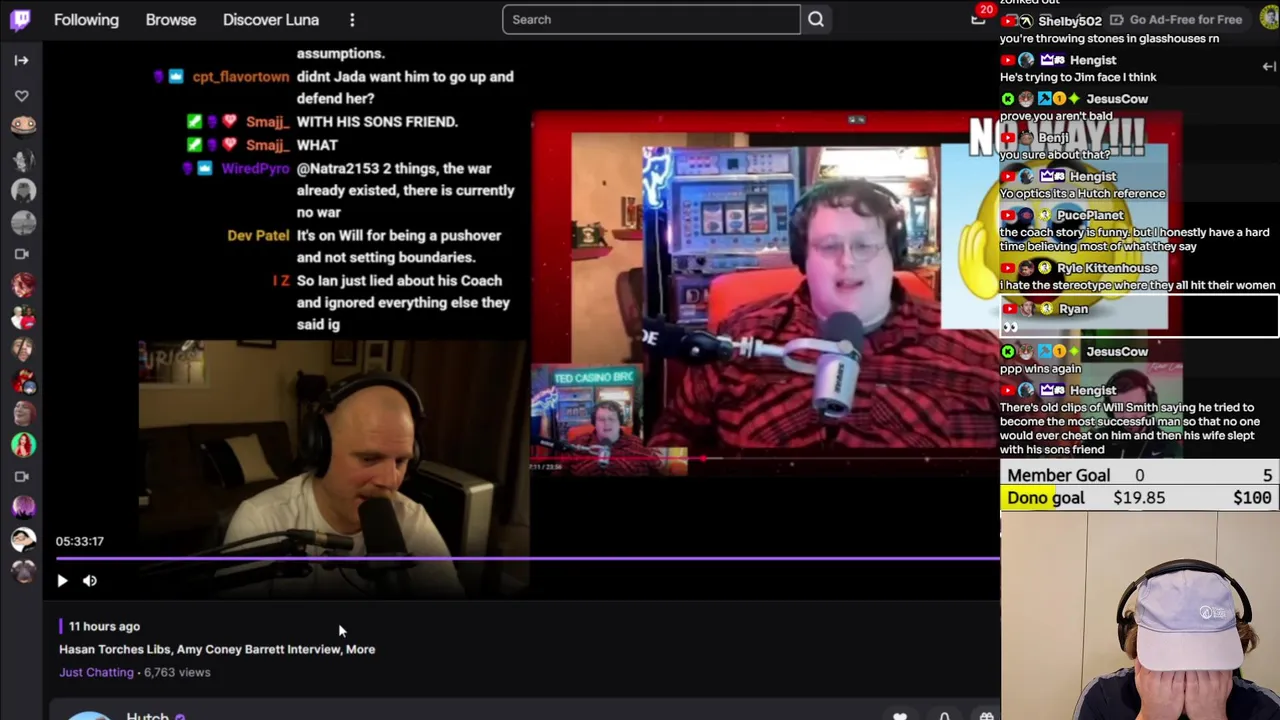
Task: Click the $19.85 donation amount
Action: pyautogui.click(x=1139, y=498)
